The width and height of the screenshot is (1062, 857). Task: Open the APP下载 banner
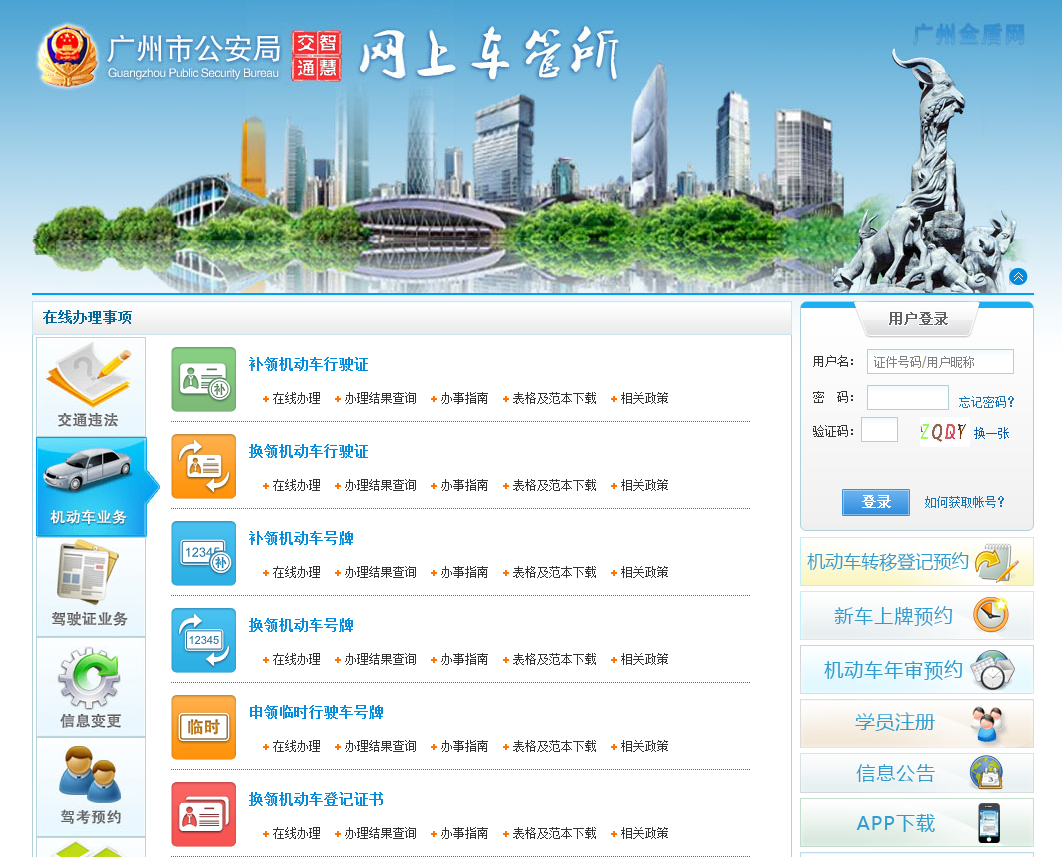[x=916, y=823]
